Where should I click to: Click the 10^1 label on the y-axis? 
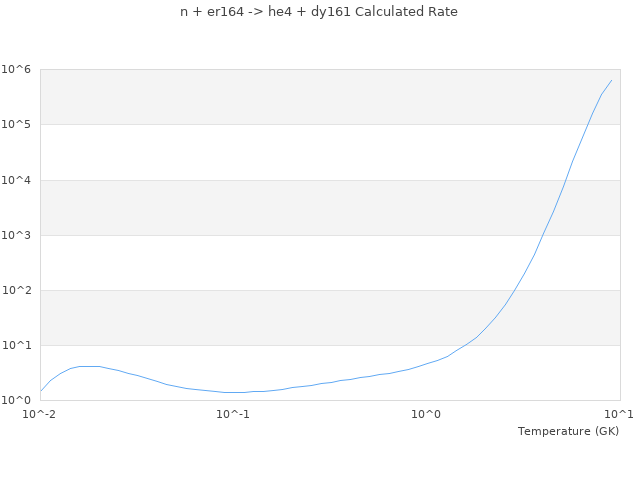click(17, 345)
